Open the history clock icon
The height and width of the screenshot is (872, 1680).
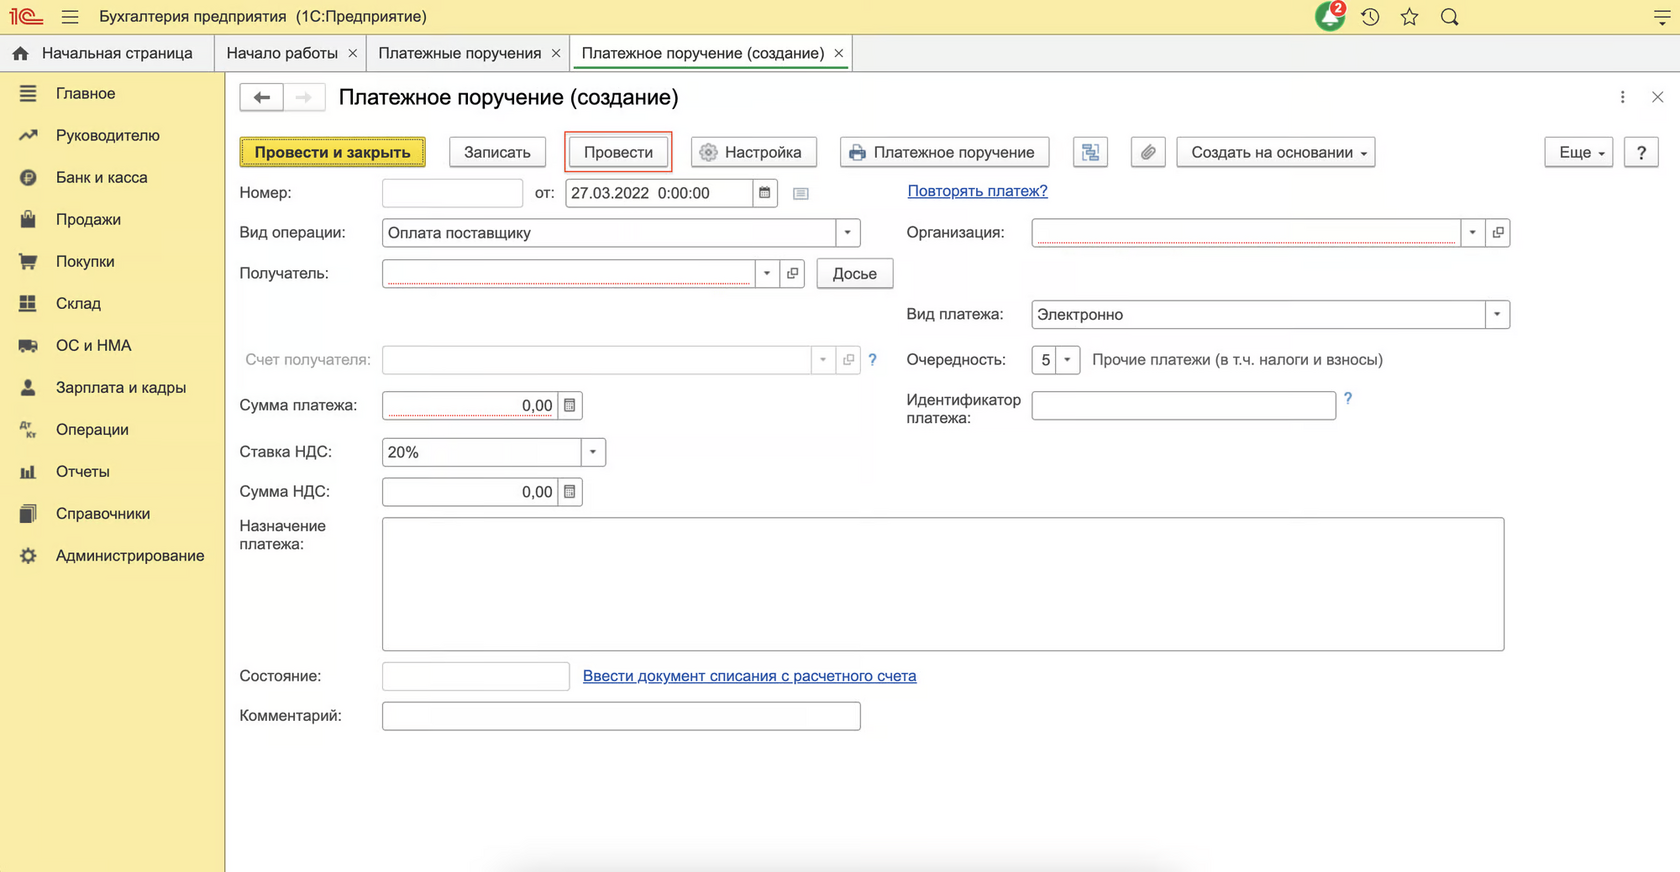point(1370,17)
